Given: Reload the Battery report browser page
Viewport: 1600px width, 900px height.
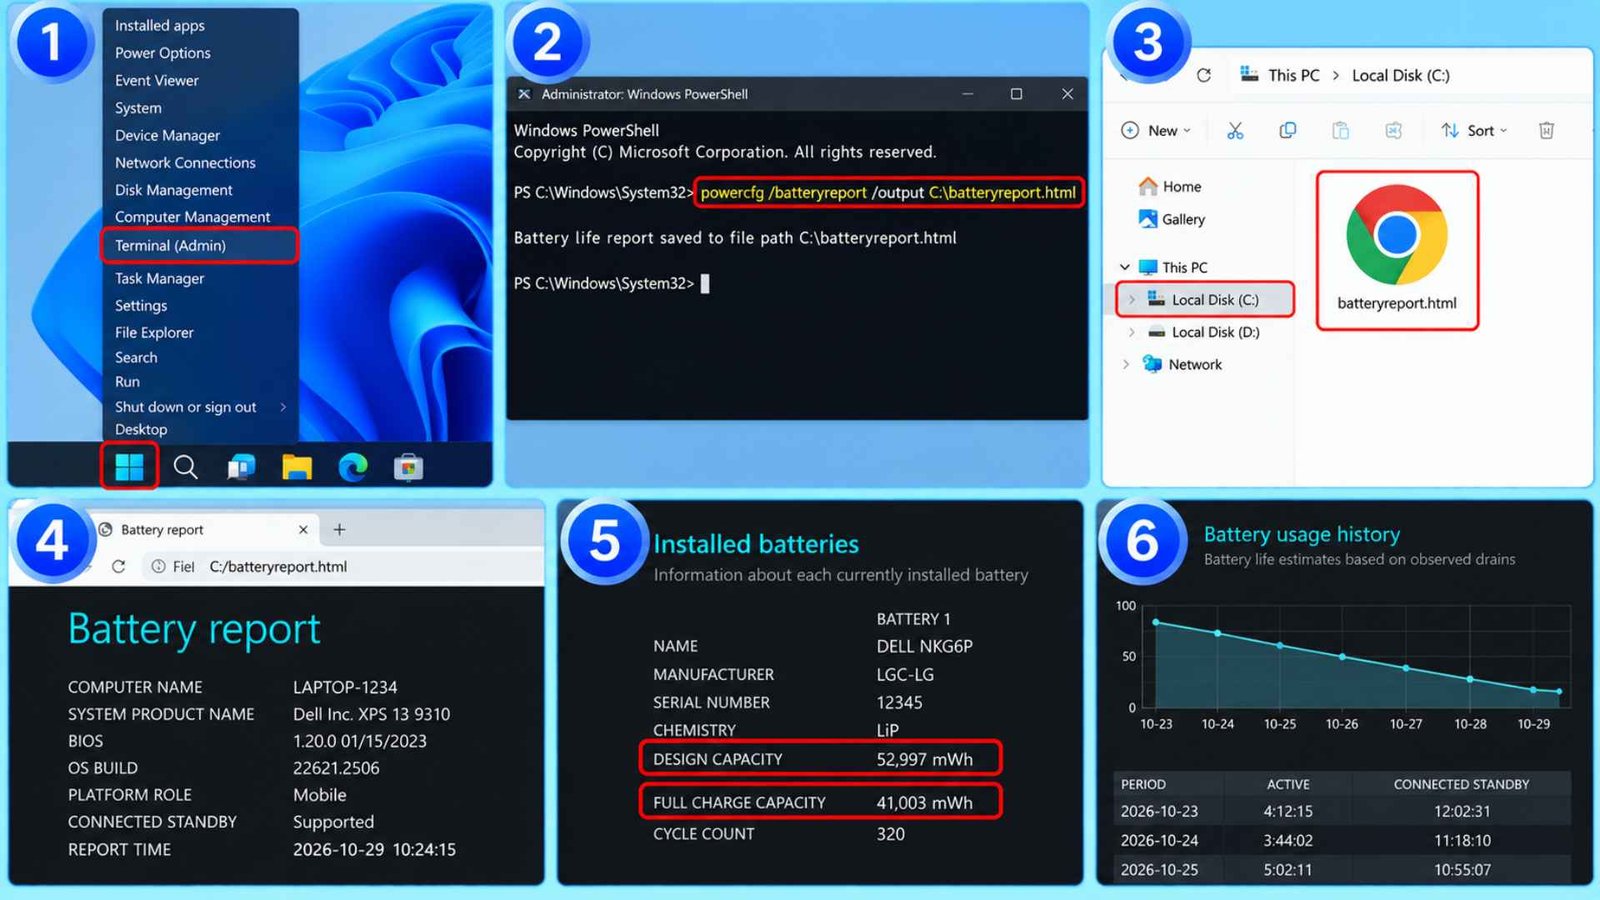Looking at the screenshot, I should [118, 566].
